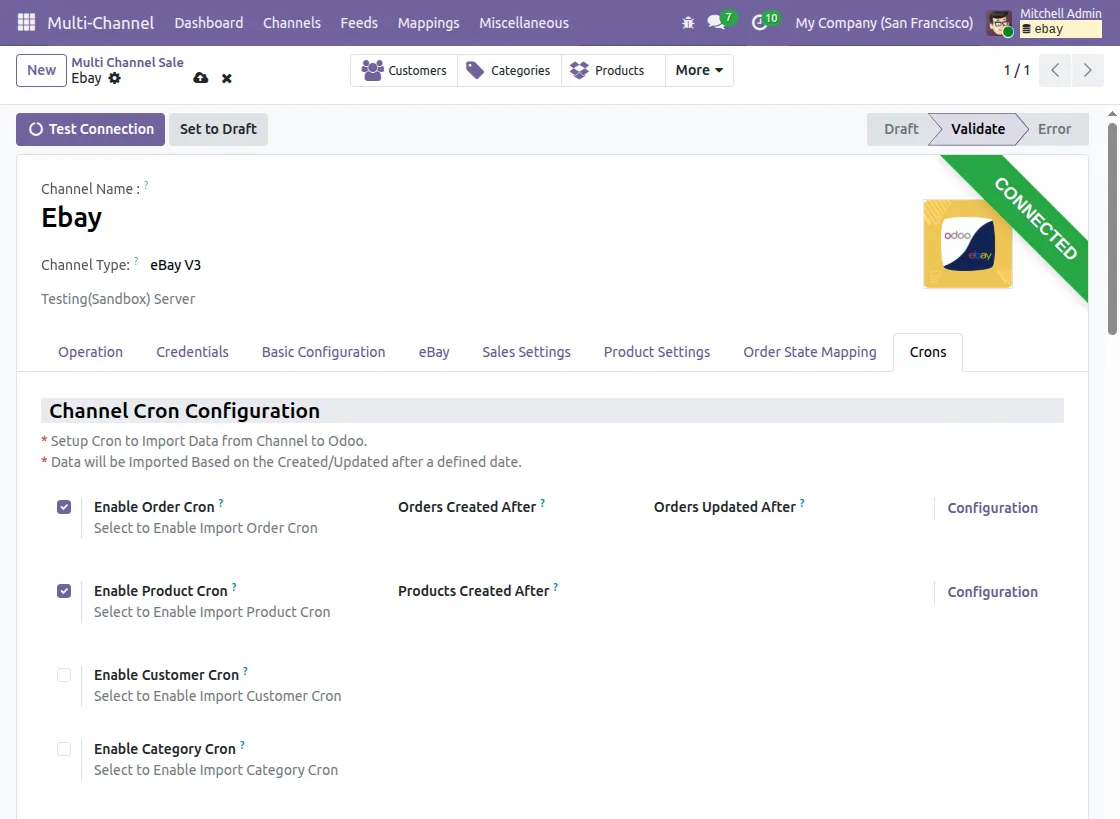Uncheck Enable Product Cron checkbox
1120x819 pixels.
(64, 591)
